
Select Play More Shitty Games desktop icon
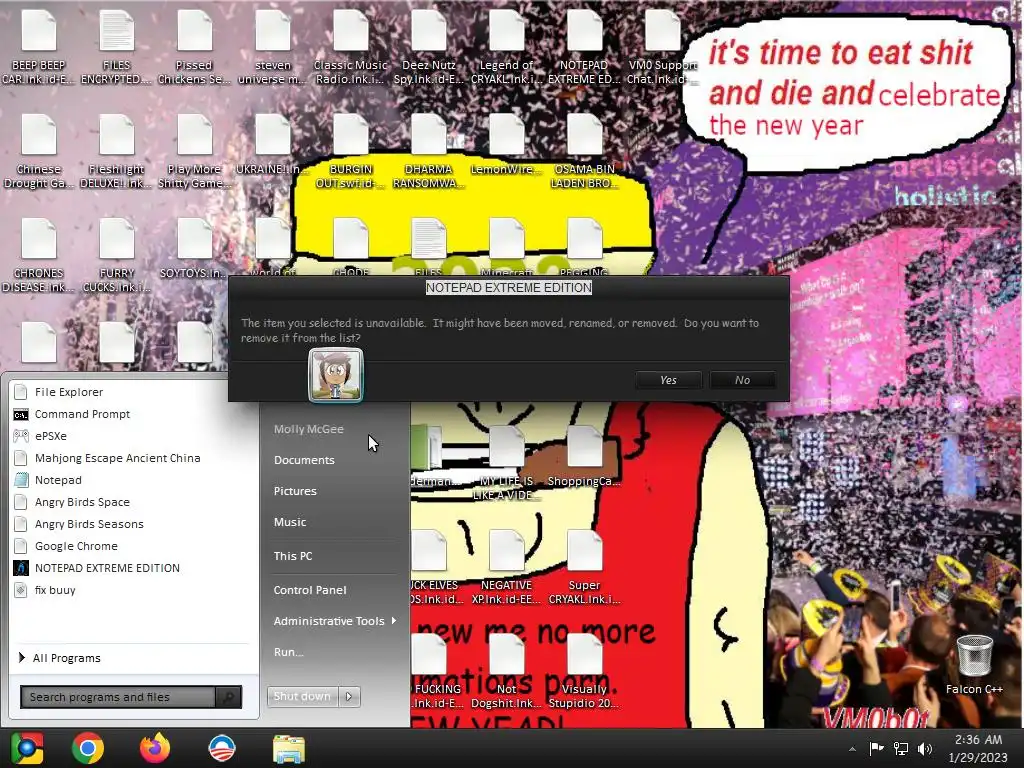coord(194,152)
